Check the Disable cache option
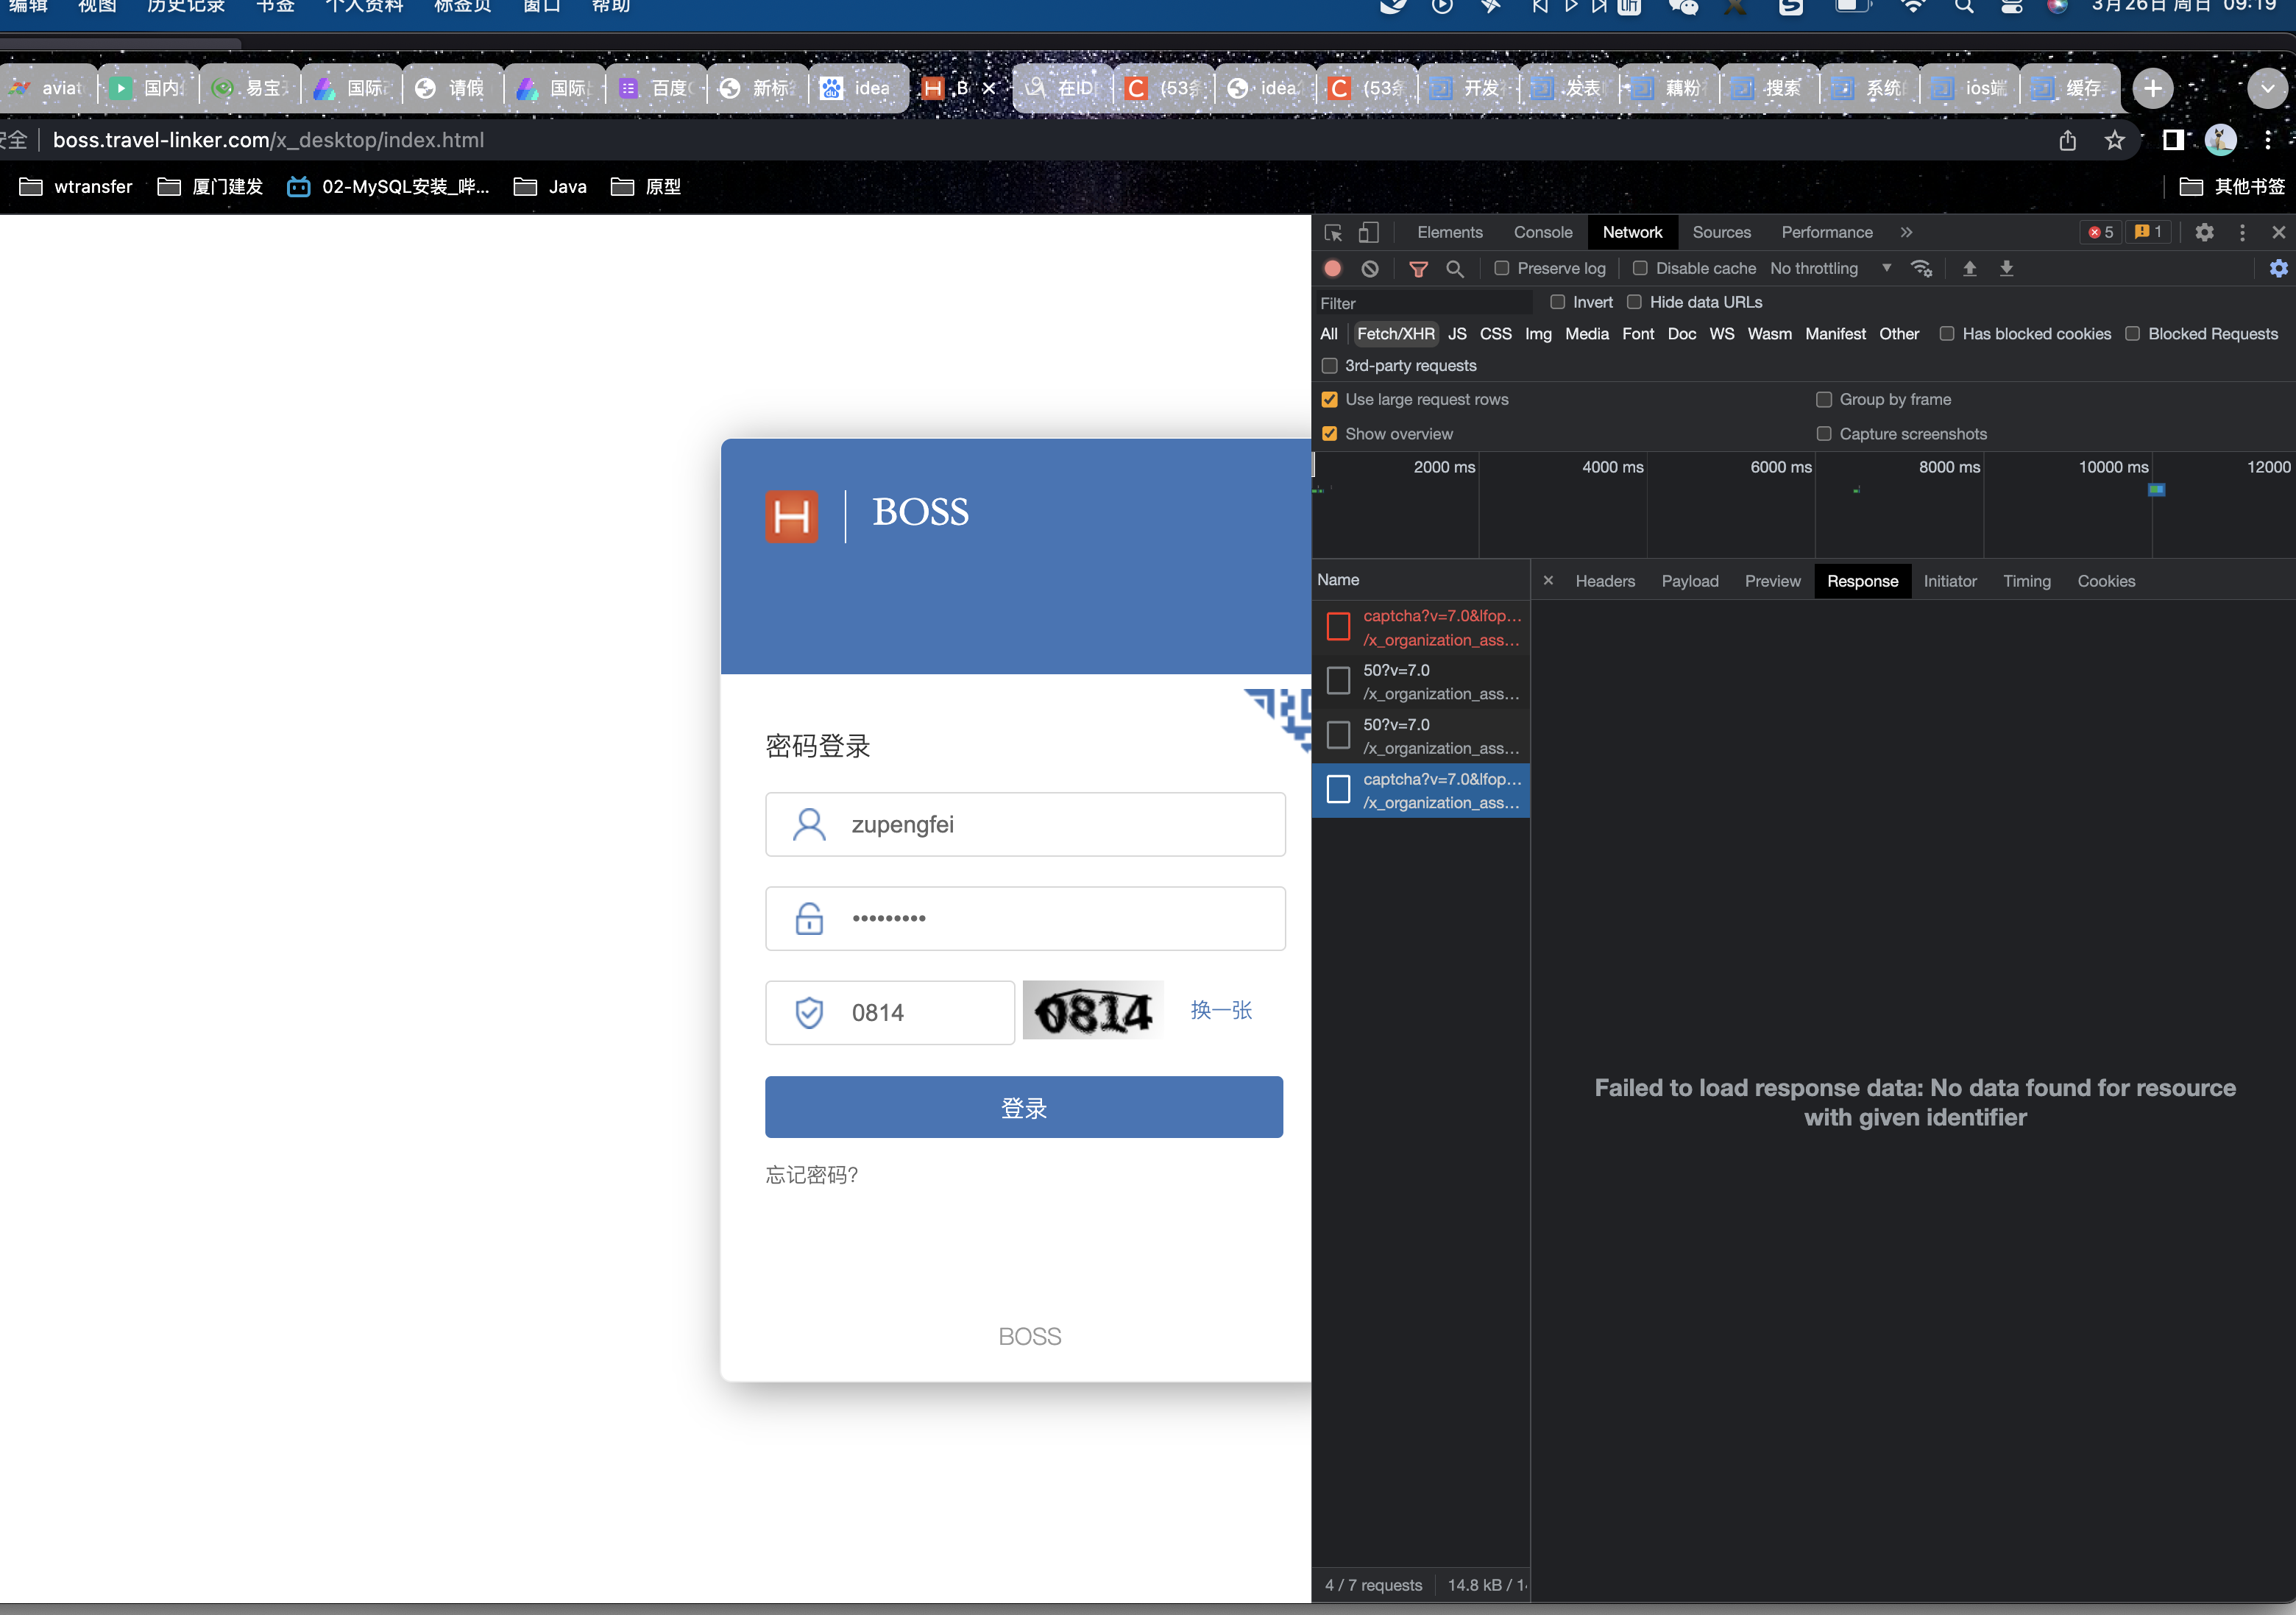 pos(1640,268)
